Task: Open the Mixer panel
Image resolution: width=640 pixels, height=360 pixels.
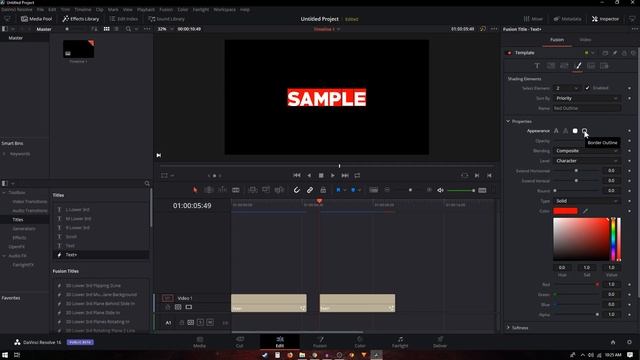Action: [x=533, y=19]
